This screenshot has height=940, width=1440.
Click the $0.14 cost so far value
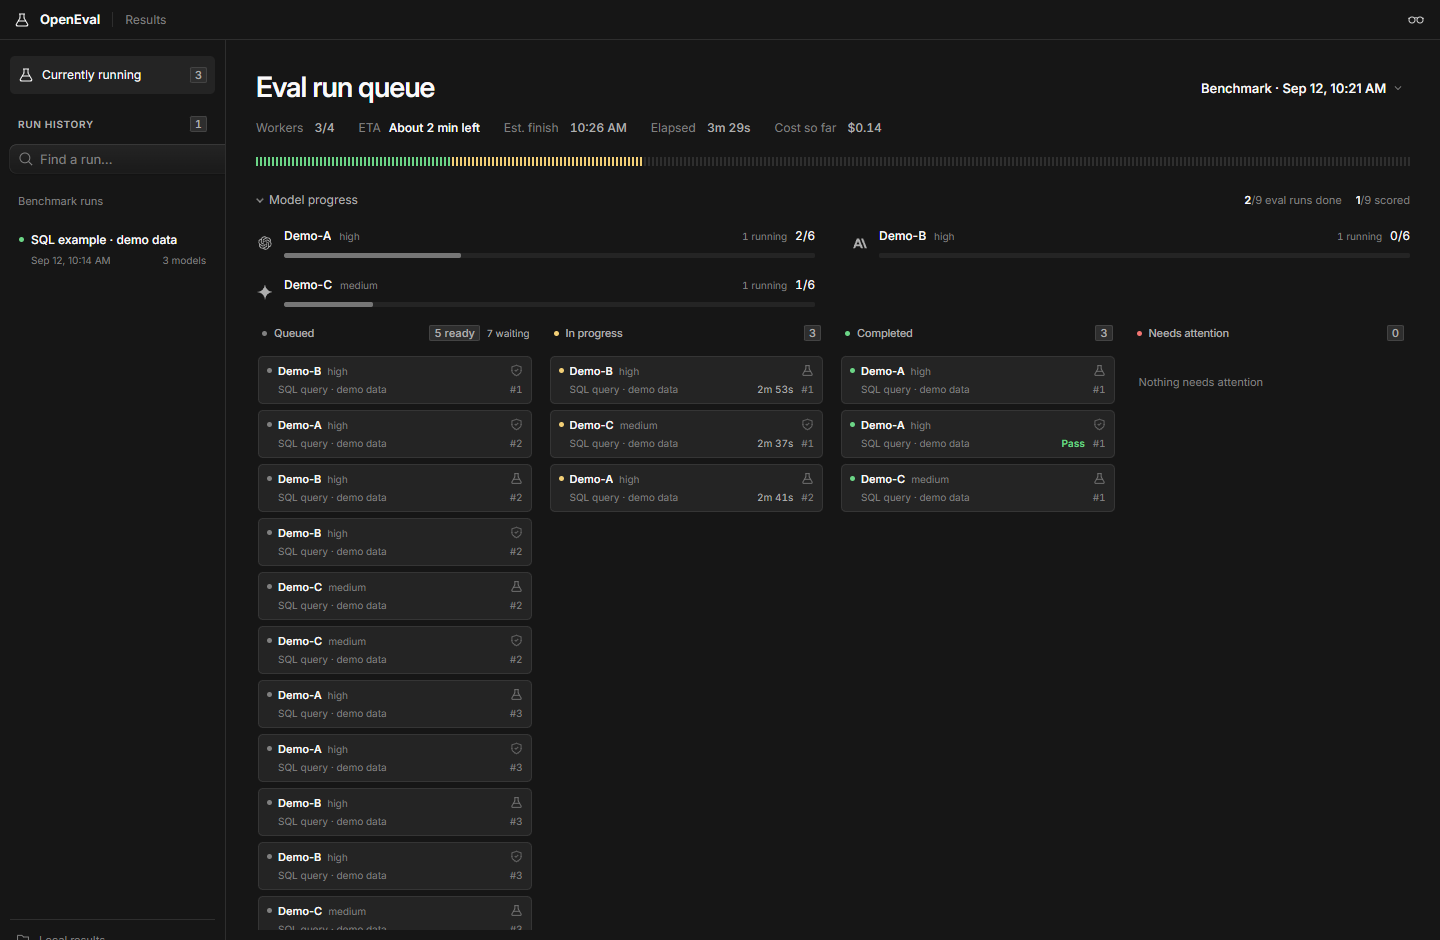(x=864, y=128)
